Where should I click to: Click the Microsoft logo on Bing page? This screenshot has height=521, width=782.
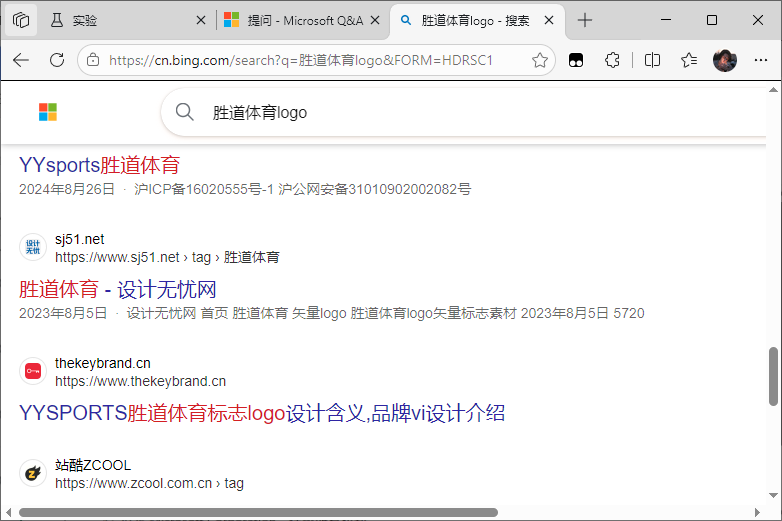pyautogui.click(x=48, y=112)
